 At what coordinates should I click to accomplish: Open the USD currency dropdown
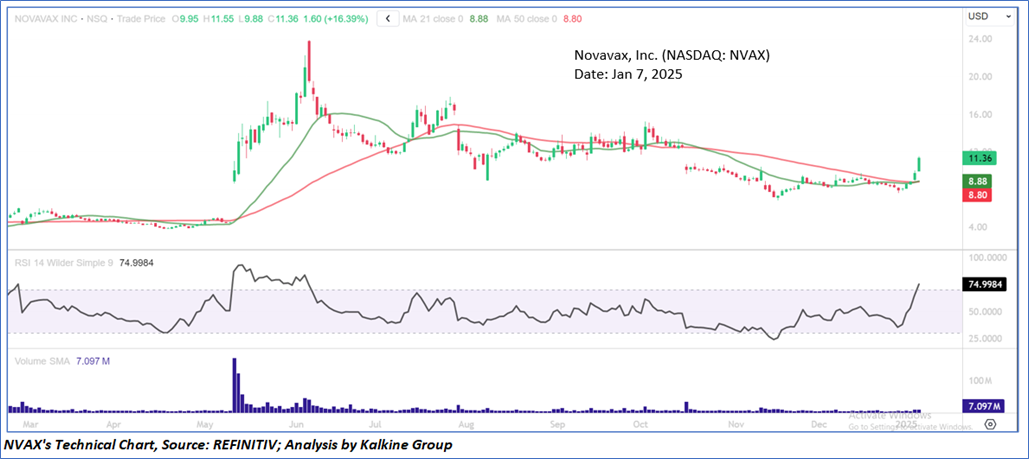pos(989,16)
